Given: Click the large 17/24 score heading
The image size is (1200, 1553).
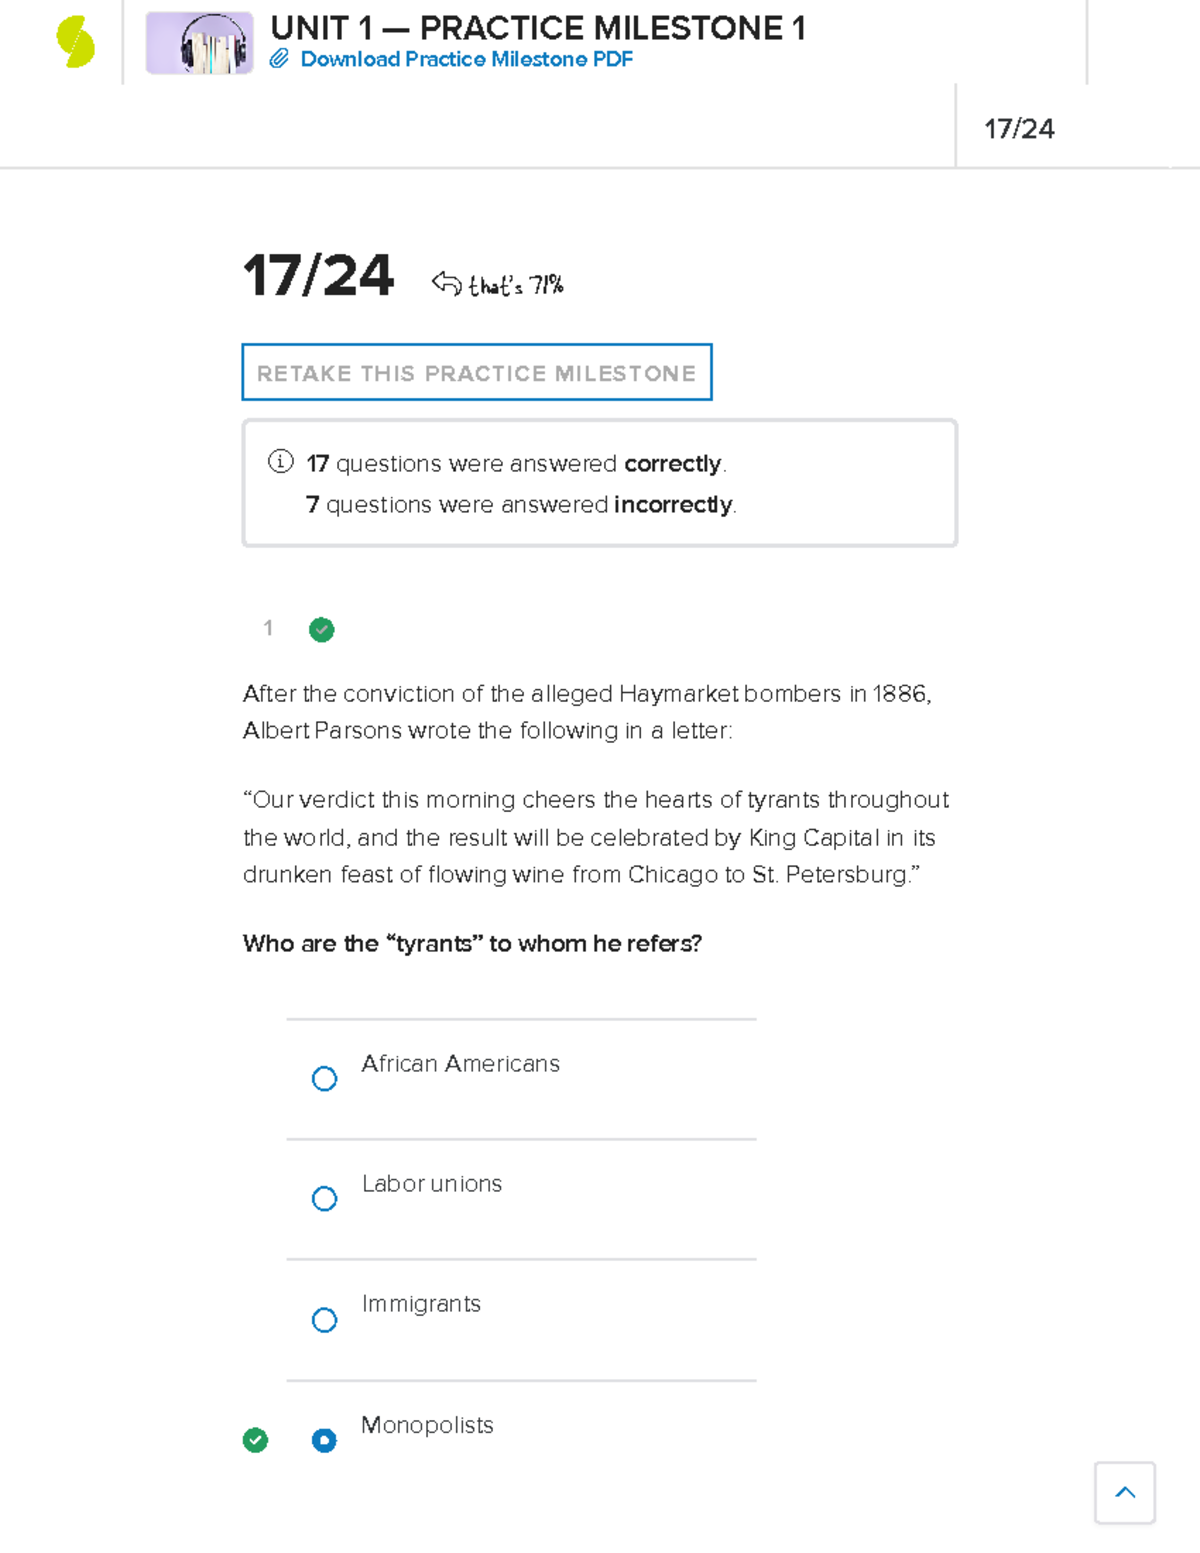Looking at the screenshot, I should 318,276.
